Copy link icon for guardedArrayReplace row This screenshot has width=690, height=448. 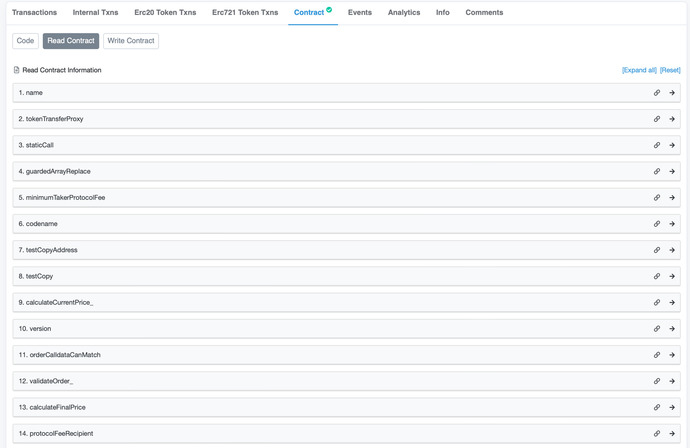(x=657, y=172)
